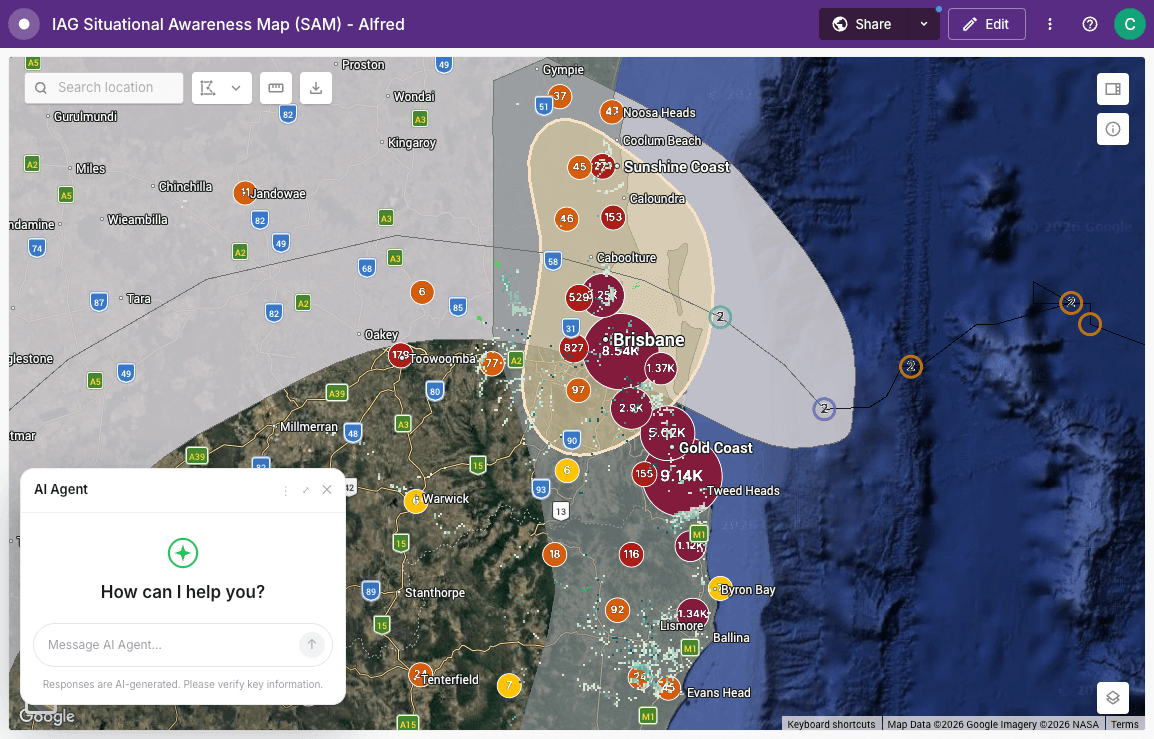
Task: Click the purple cyclone track point 2
Action: point(824,409)
